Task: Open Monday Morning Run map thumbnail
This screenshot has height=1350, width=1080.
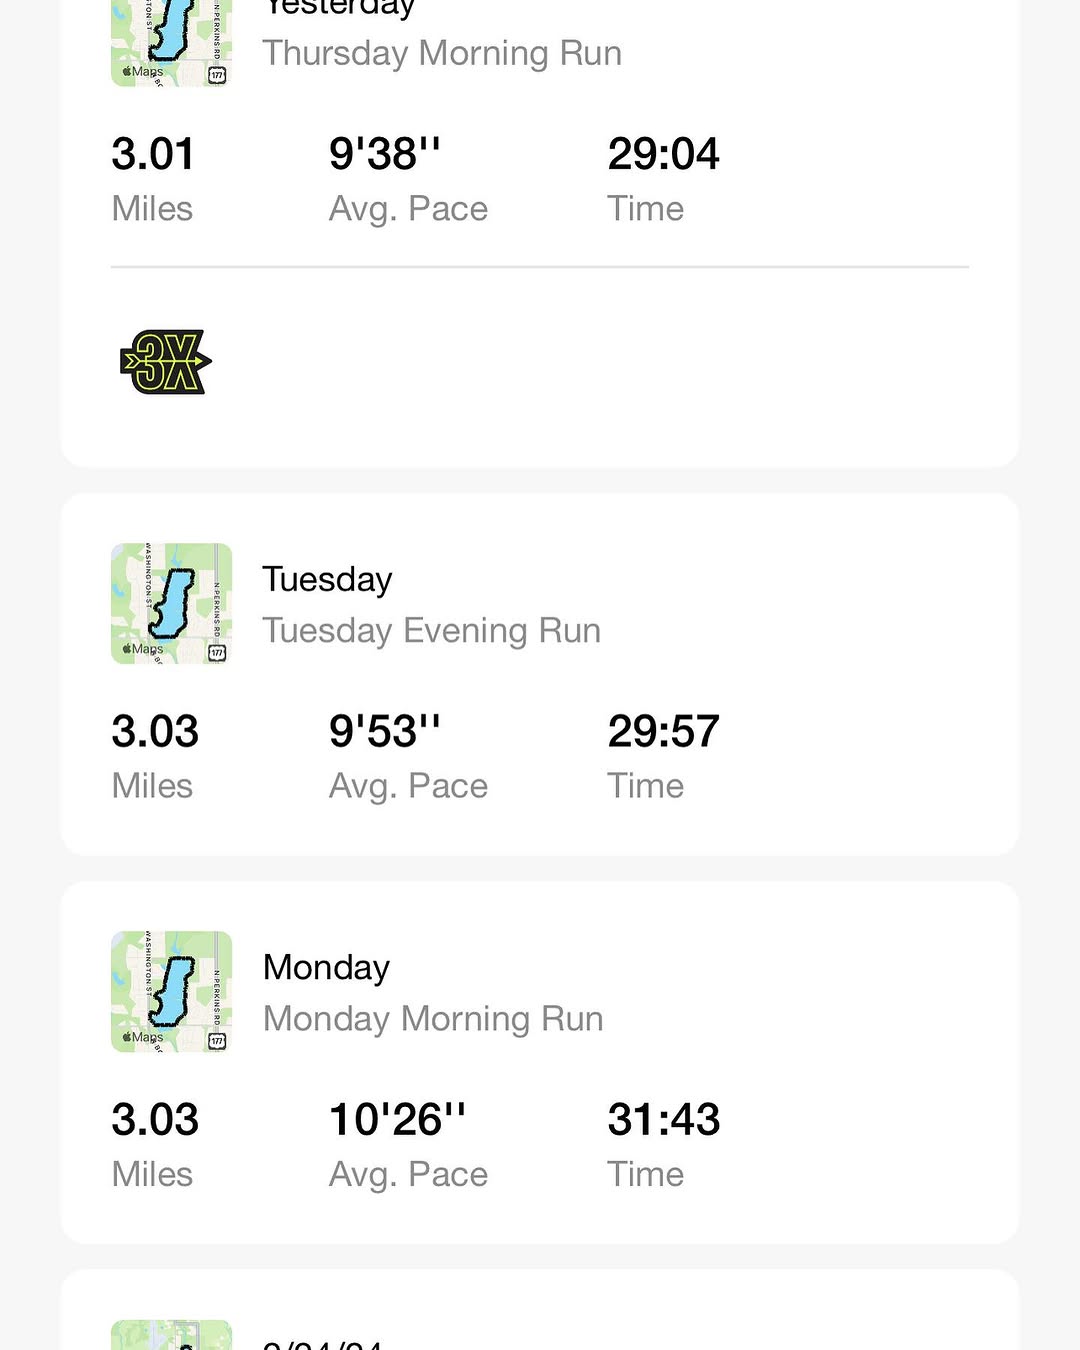Action: [171, 992]
